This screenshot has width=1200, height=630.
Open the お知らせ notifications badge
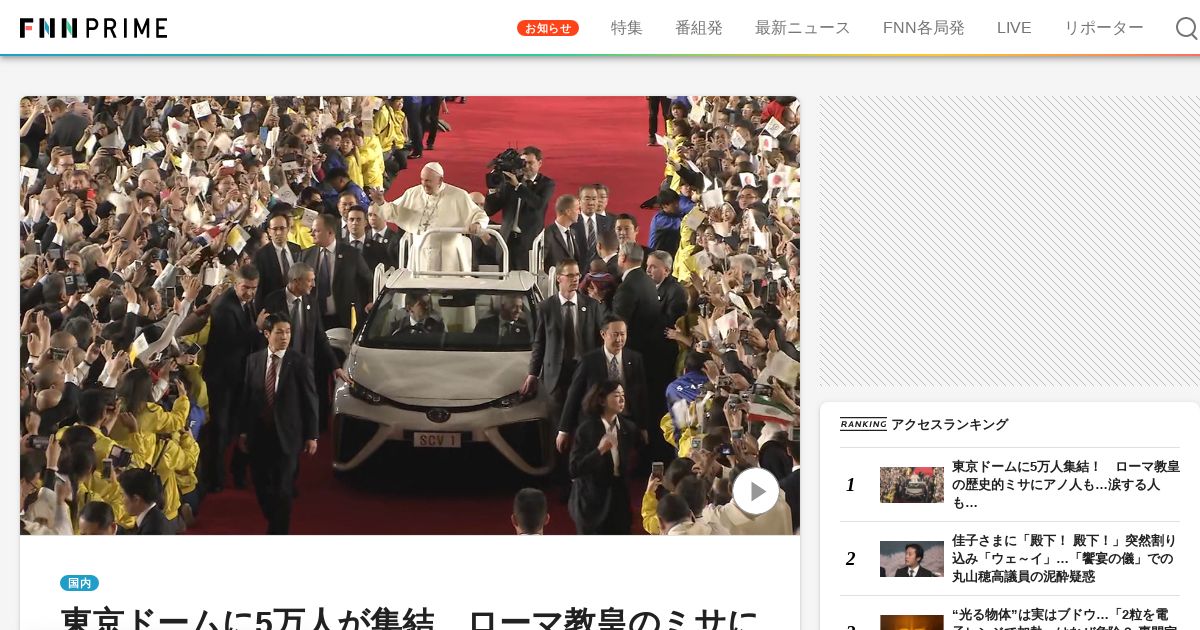point(548,28)
